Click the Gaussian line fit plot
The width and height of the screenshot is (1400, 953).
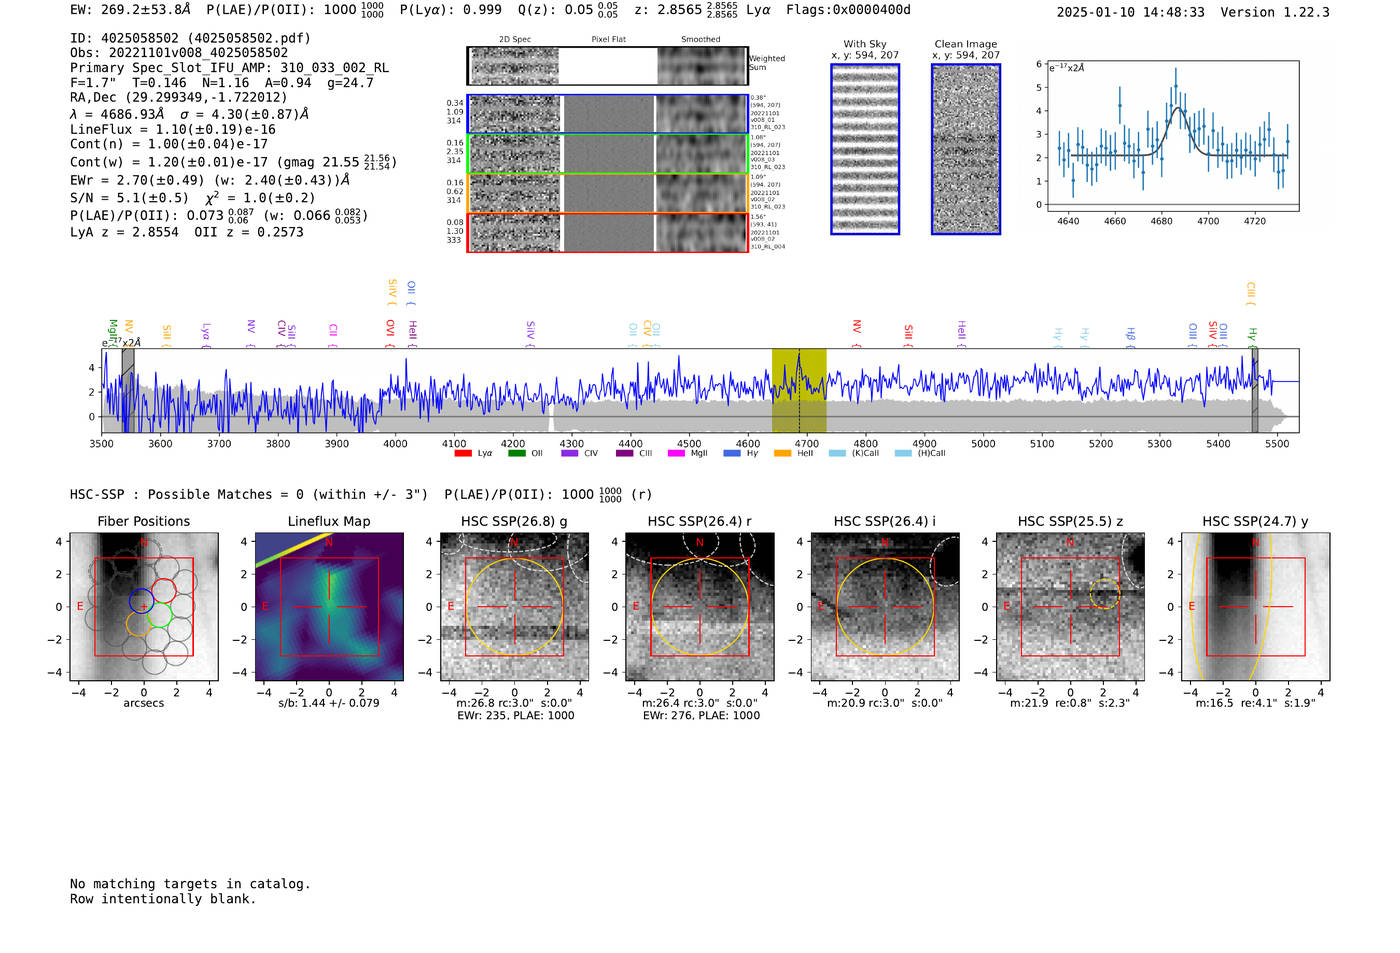pyautogui.click(x=1172, y=136)
